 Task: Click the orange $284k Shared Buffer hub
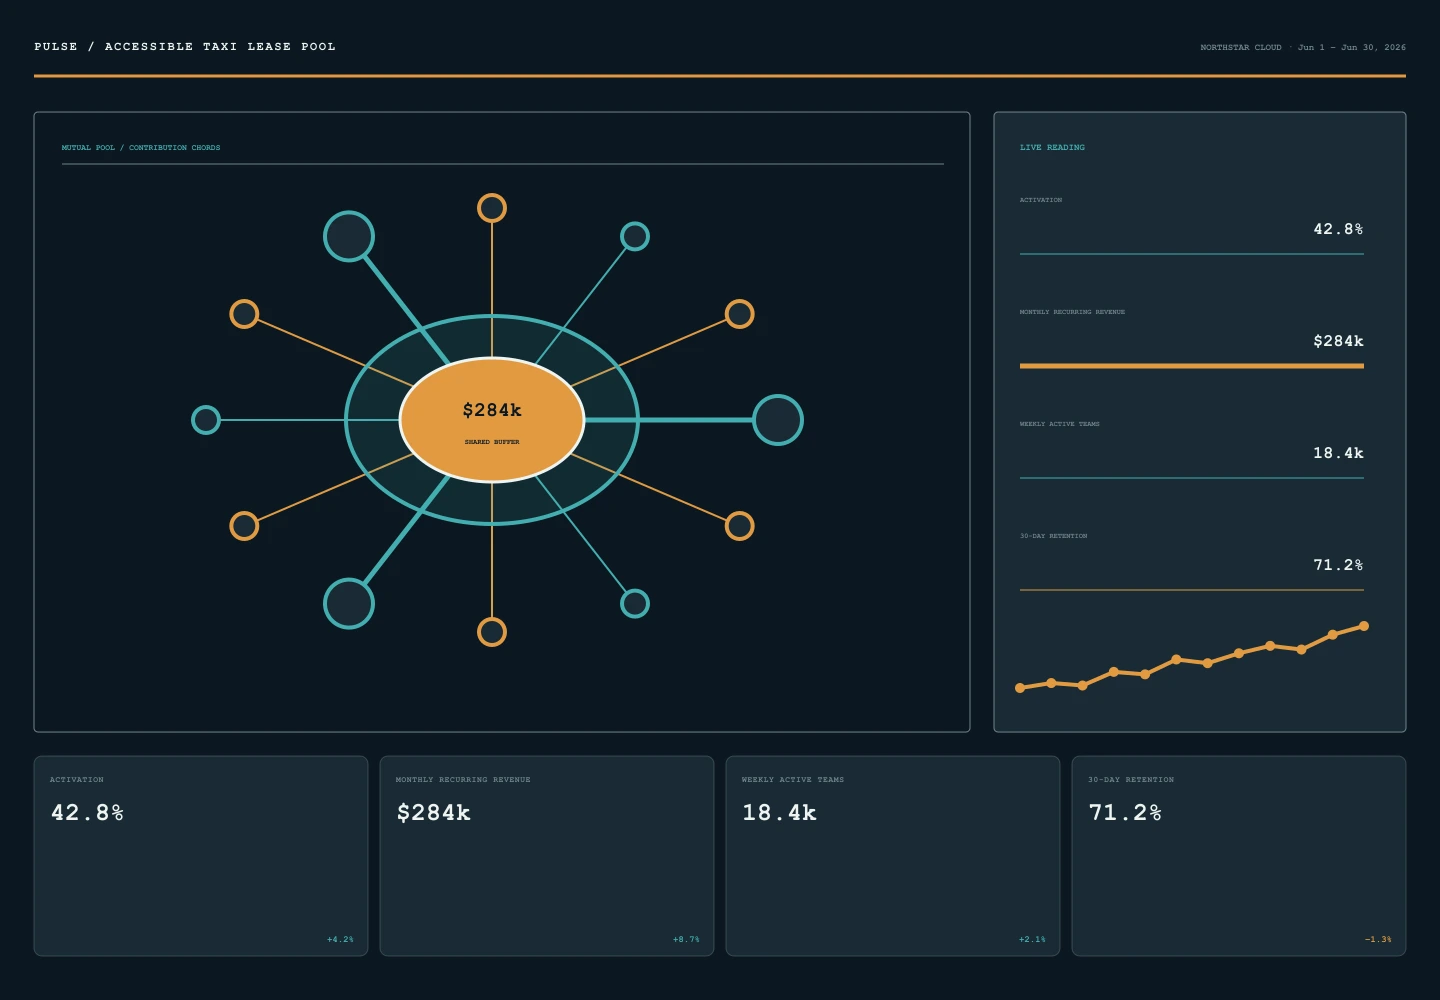492,420
